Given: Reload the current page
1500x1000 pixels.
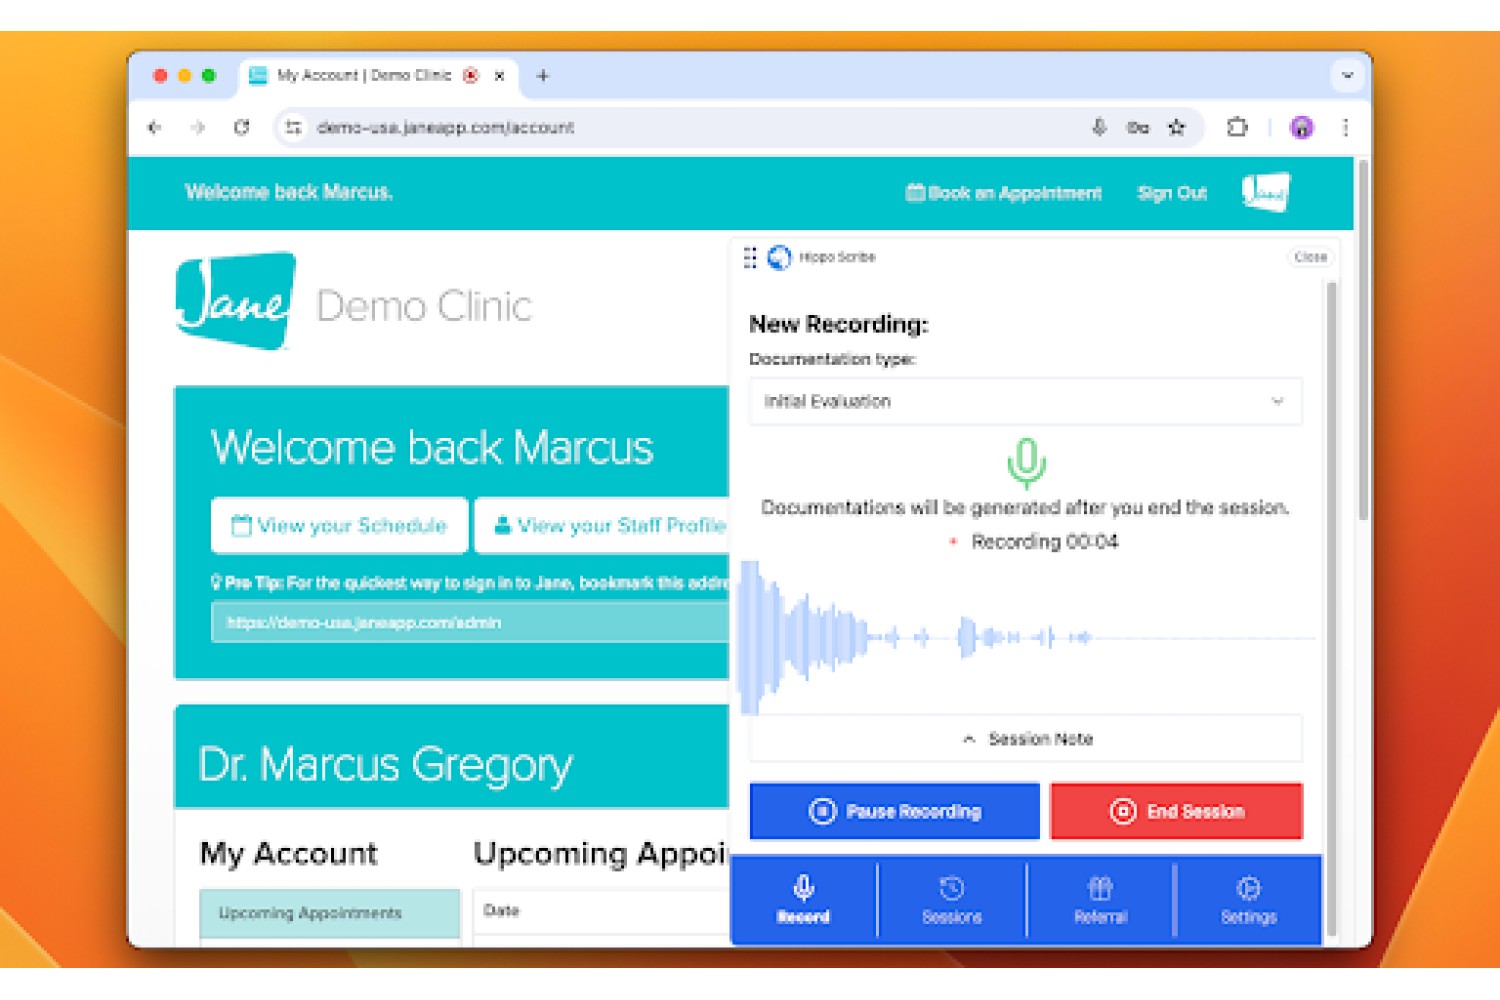Looking at the screenshot, I should (241, 127).
